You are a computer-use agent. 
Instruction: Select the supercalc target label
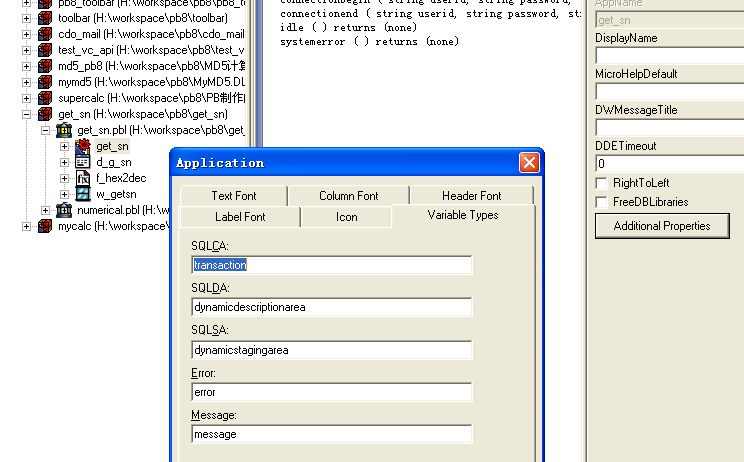point(151,98)
